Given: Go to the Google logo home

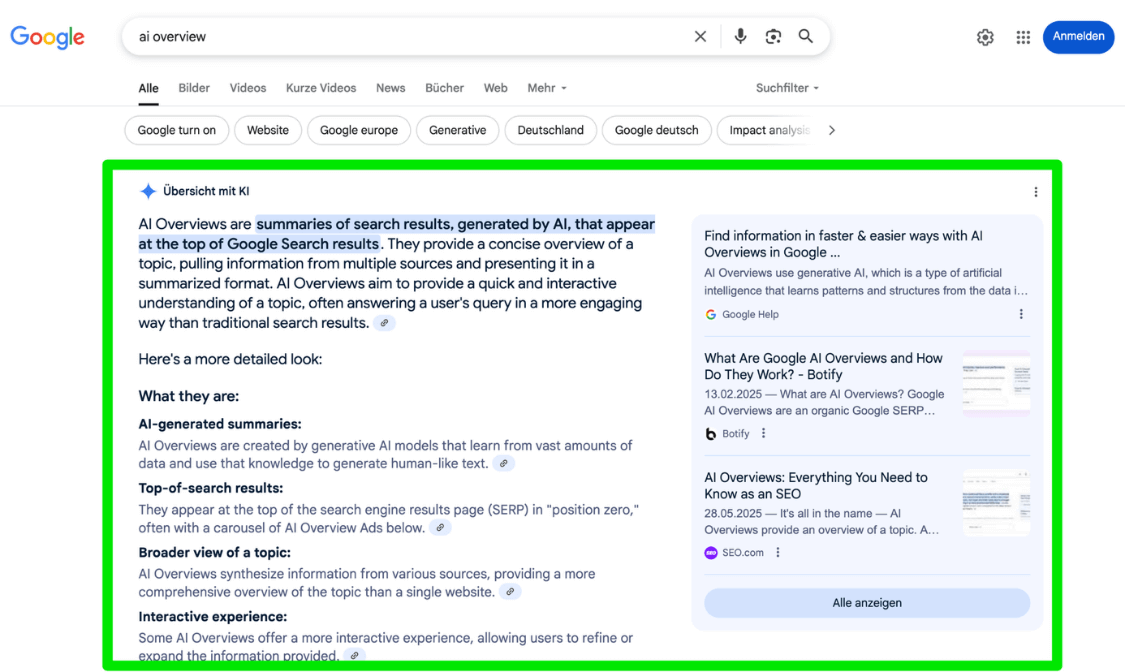Looking at the screenshot, I should point(47,37).
